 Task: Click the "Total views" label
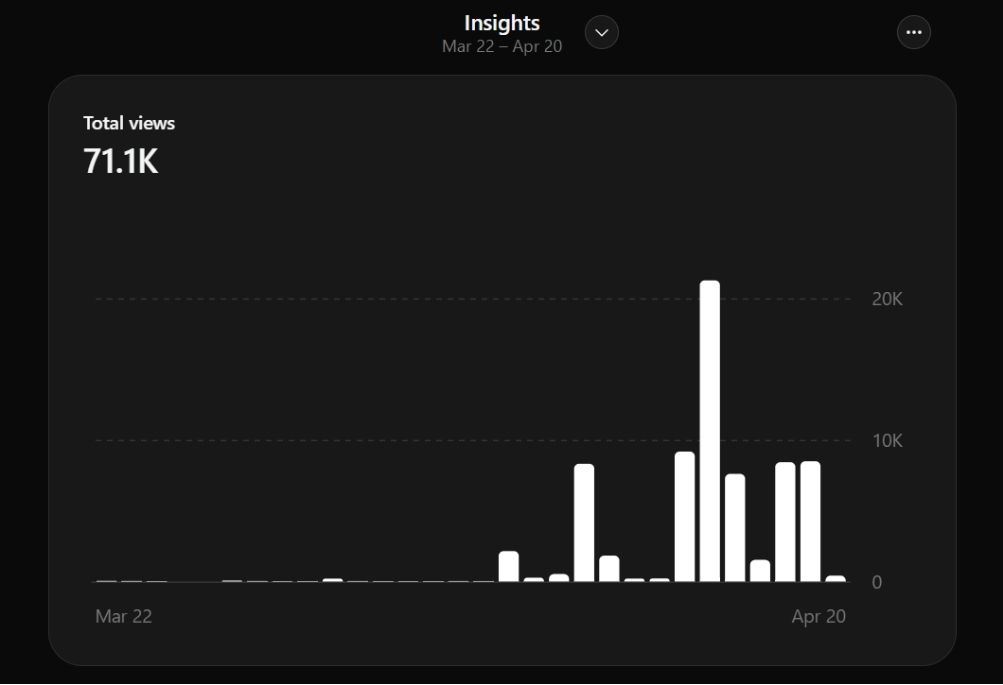[x=129, y=123]
